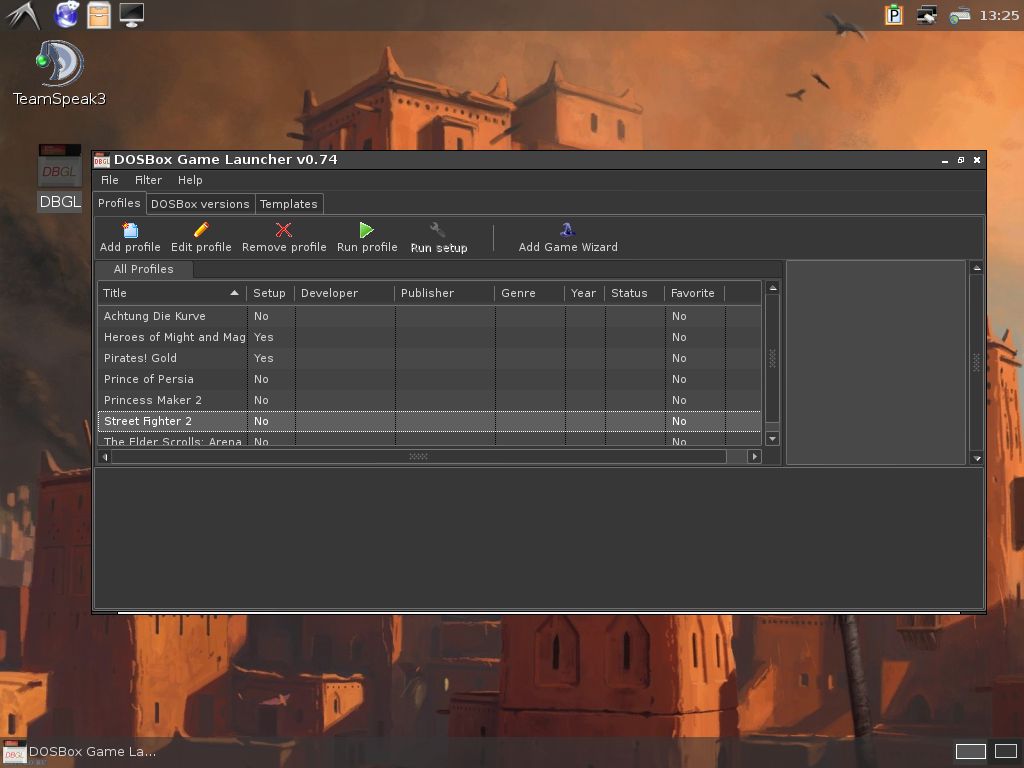Click the DBGL icon in window title bar
This screenshot has height=768, width=1024.
click(x=102, y=160)
